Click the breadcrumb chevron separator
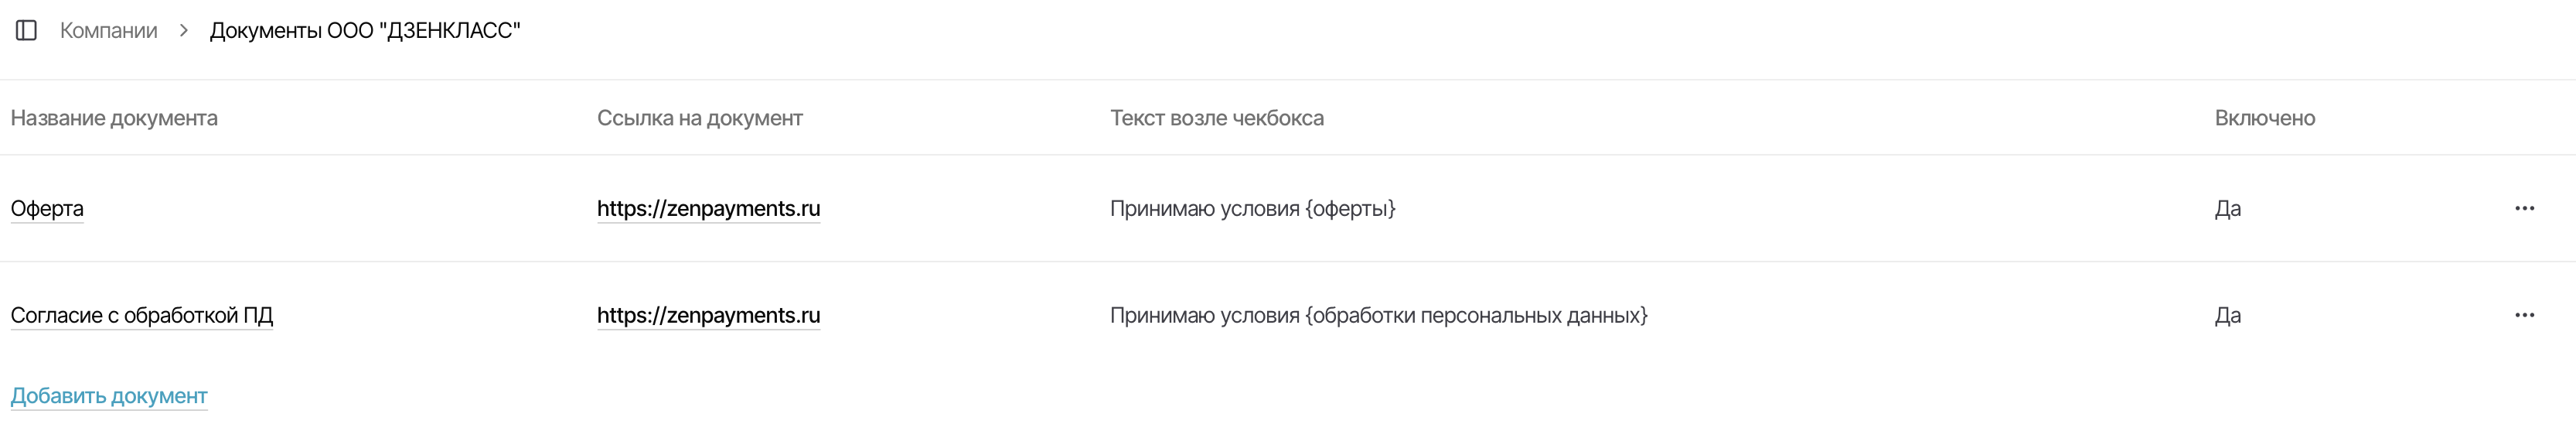2576x438 pixels. [184, 31]
